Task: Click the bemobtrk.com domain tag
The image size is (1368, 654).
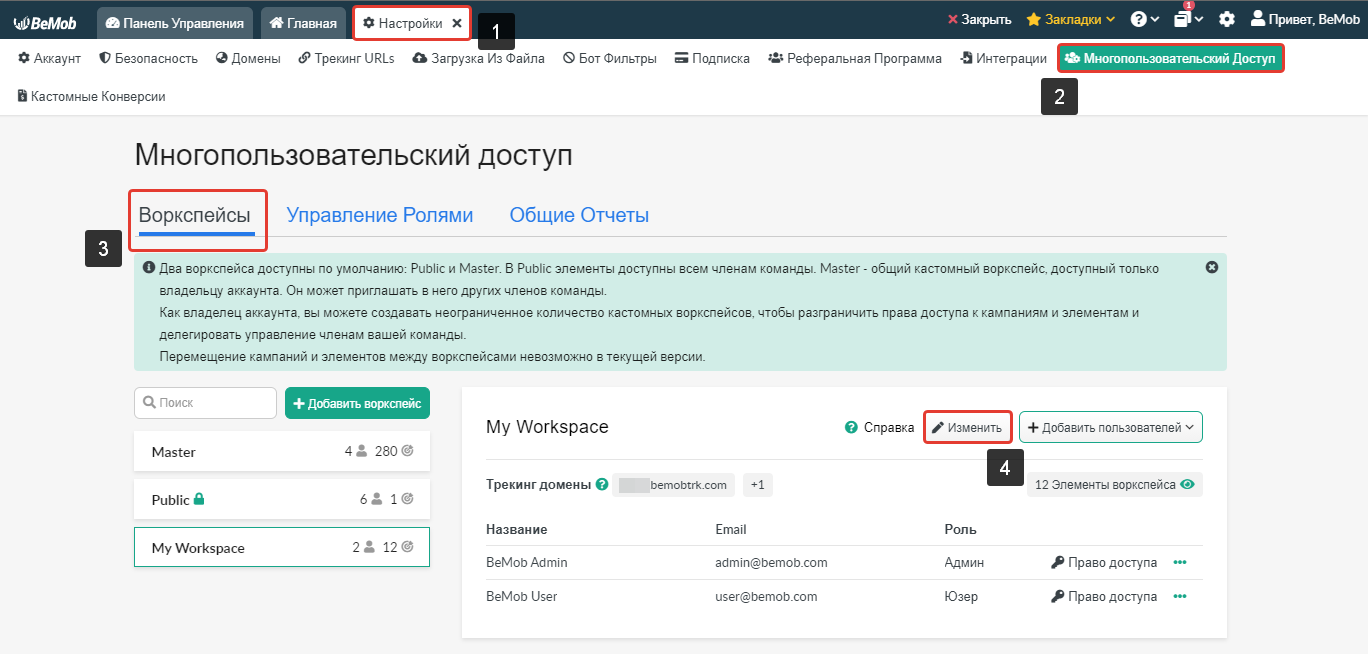Action: [674, 485]
